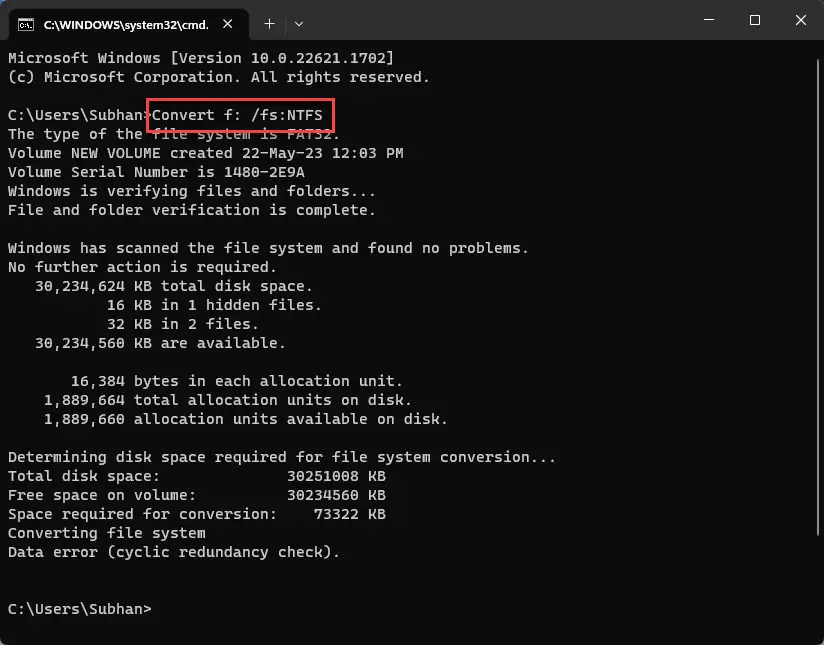
Task: Click the '30251008 KB' value
Action: [x=336, y=476]
